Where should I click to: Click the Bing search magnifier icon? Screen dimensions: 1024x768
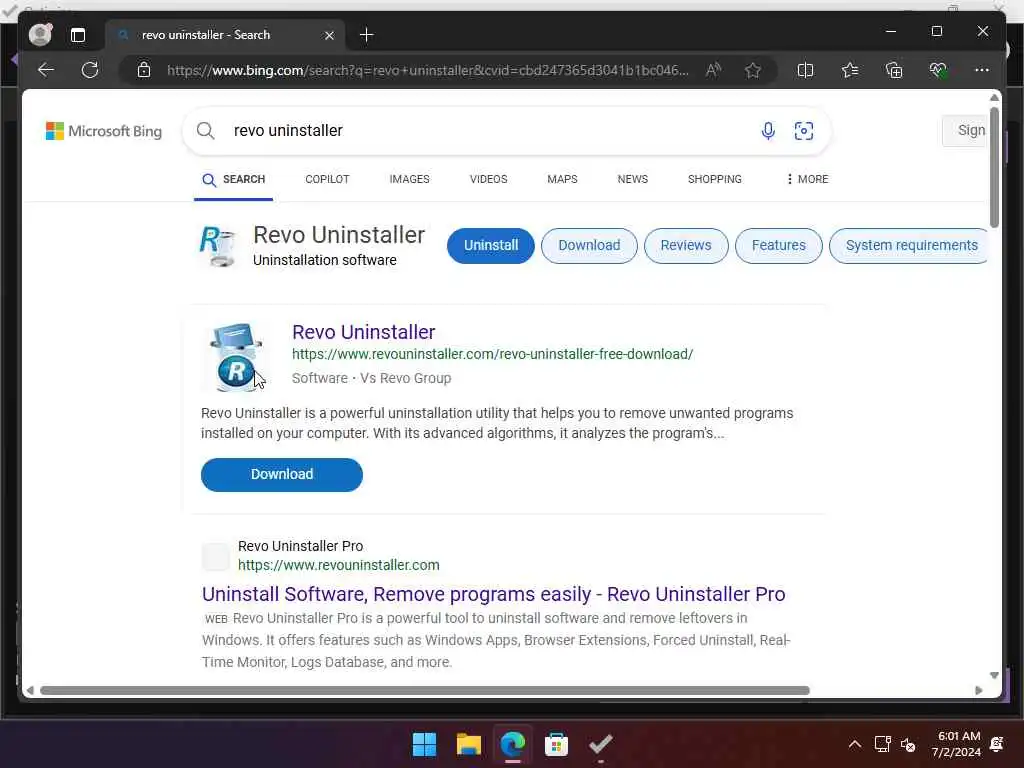(206, 131)
